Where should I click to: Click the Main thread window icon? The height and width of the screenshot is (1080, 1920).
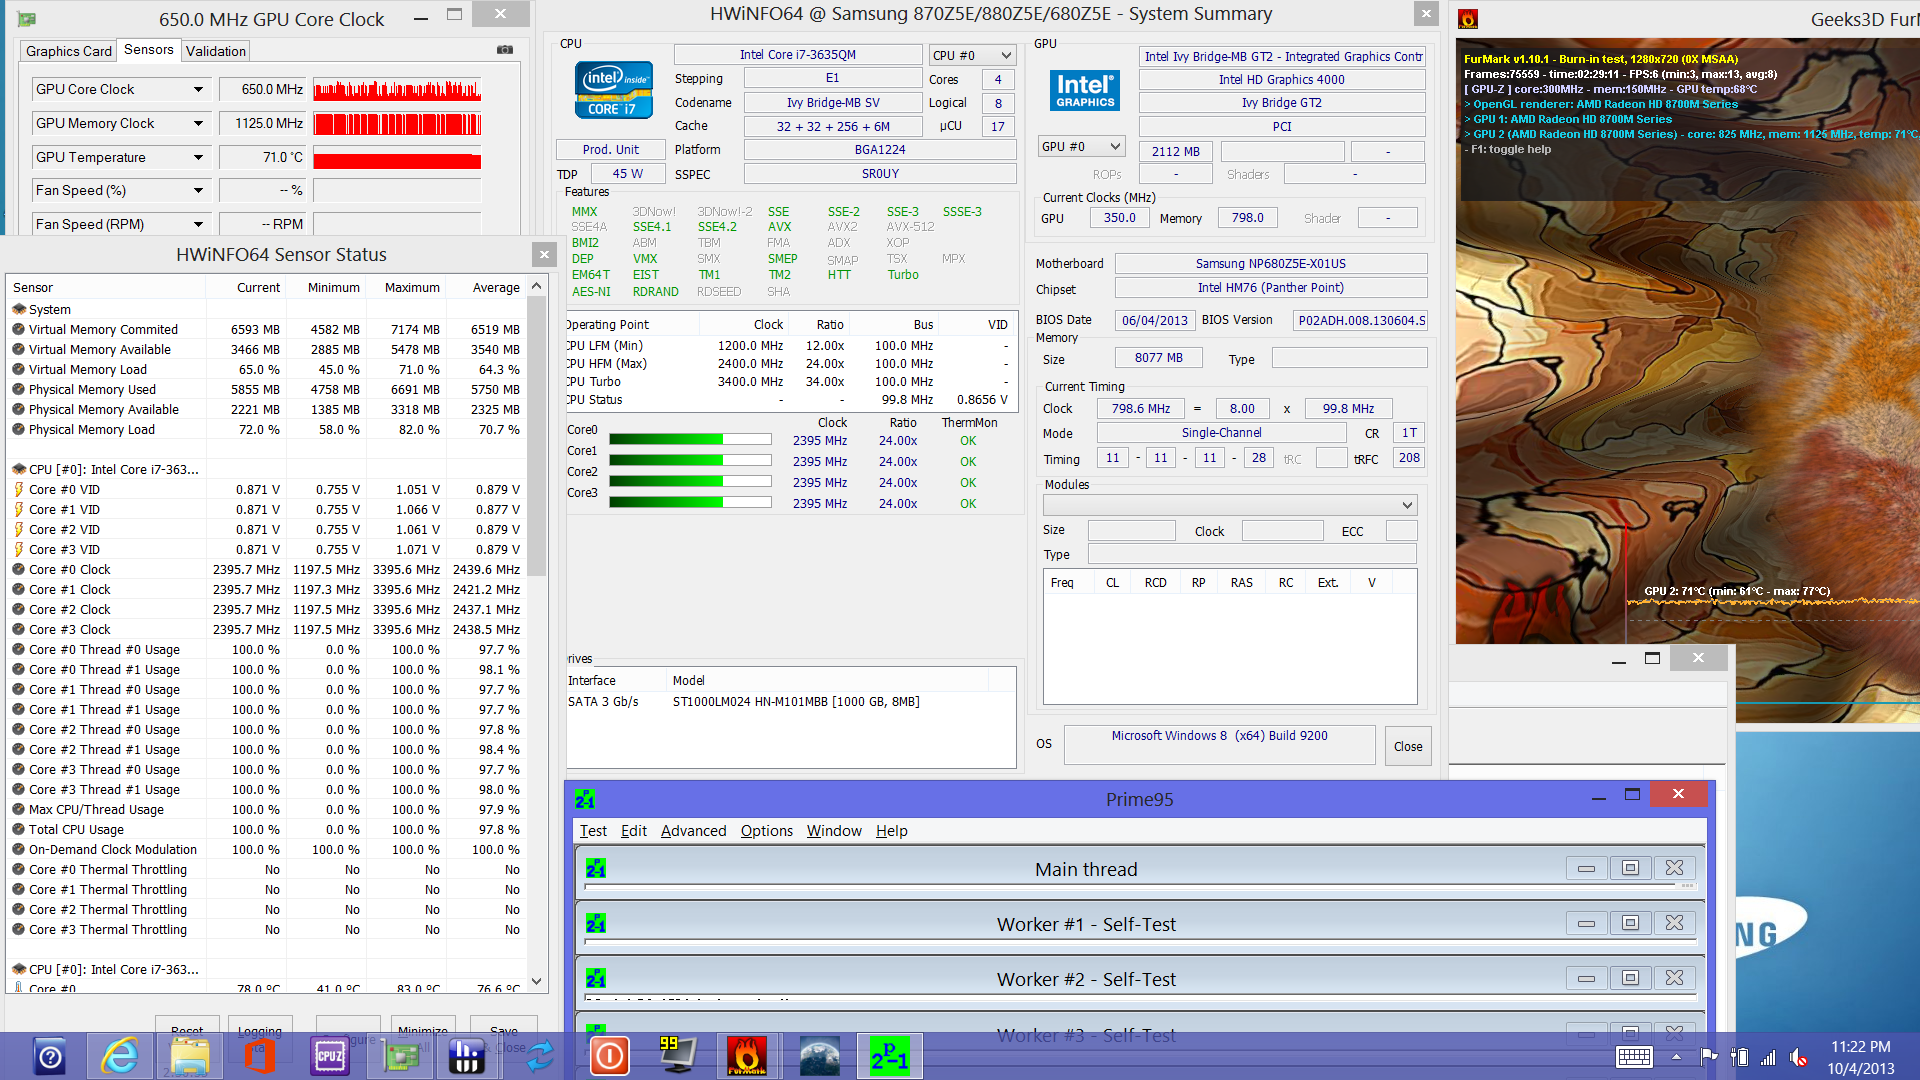click(596, 868)
